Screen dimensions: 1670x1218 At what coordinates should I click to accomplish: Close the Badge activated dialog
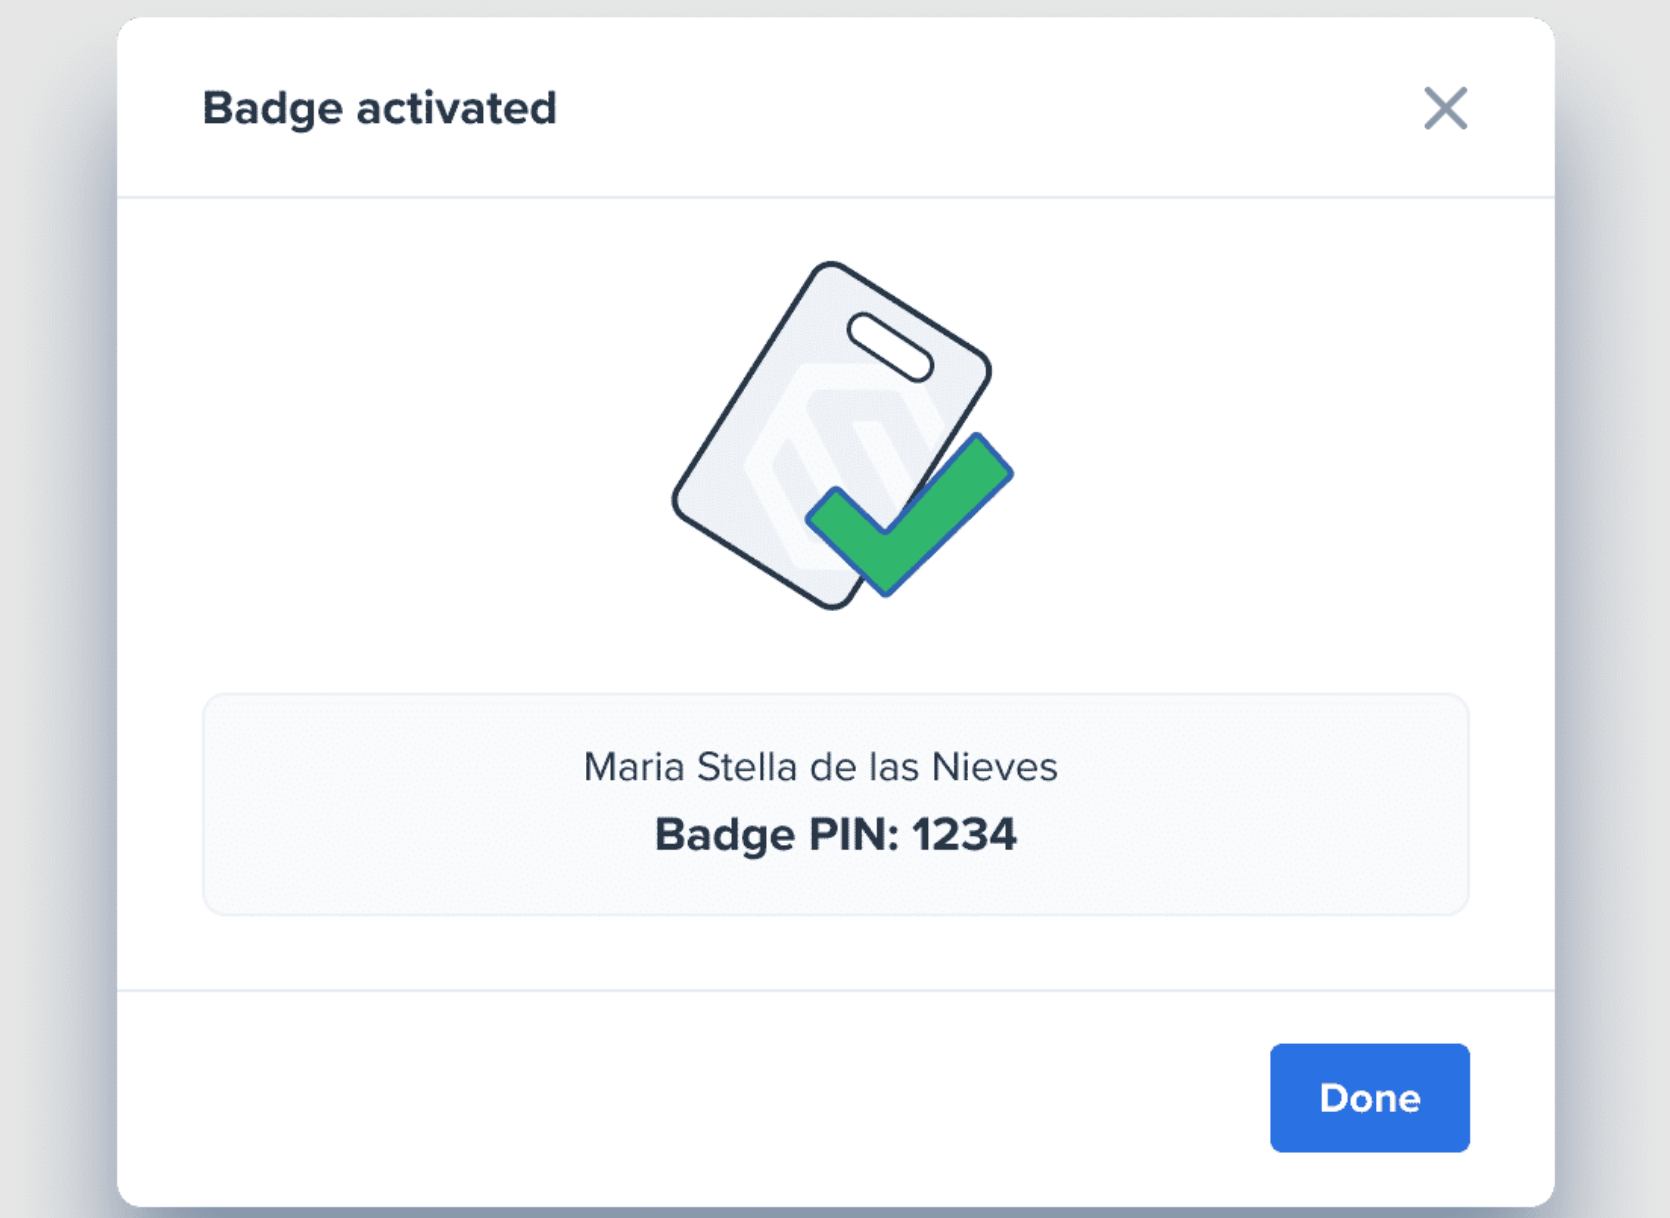point(1445,108)
